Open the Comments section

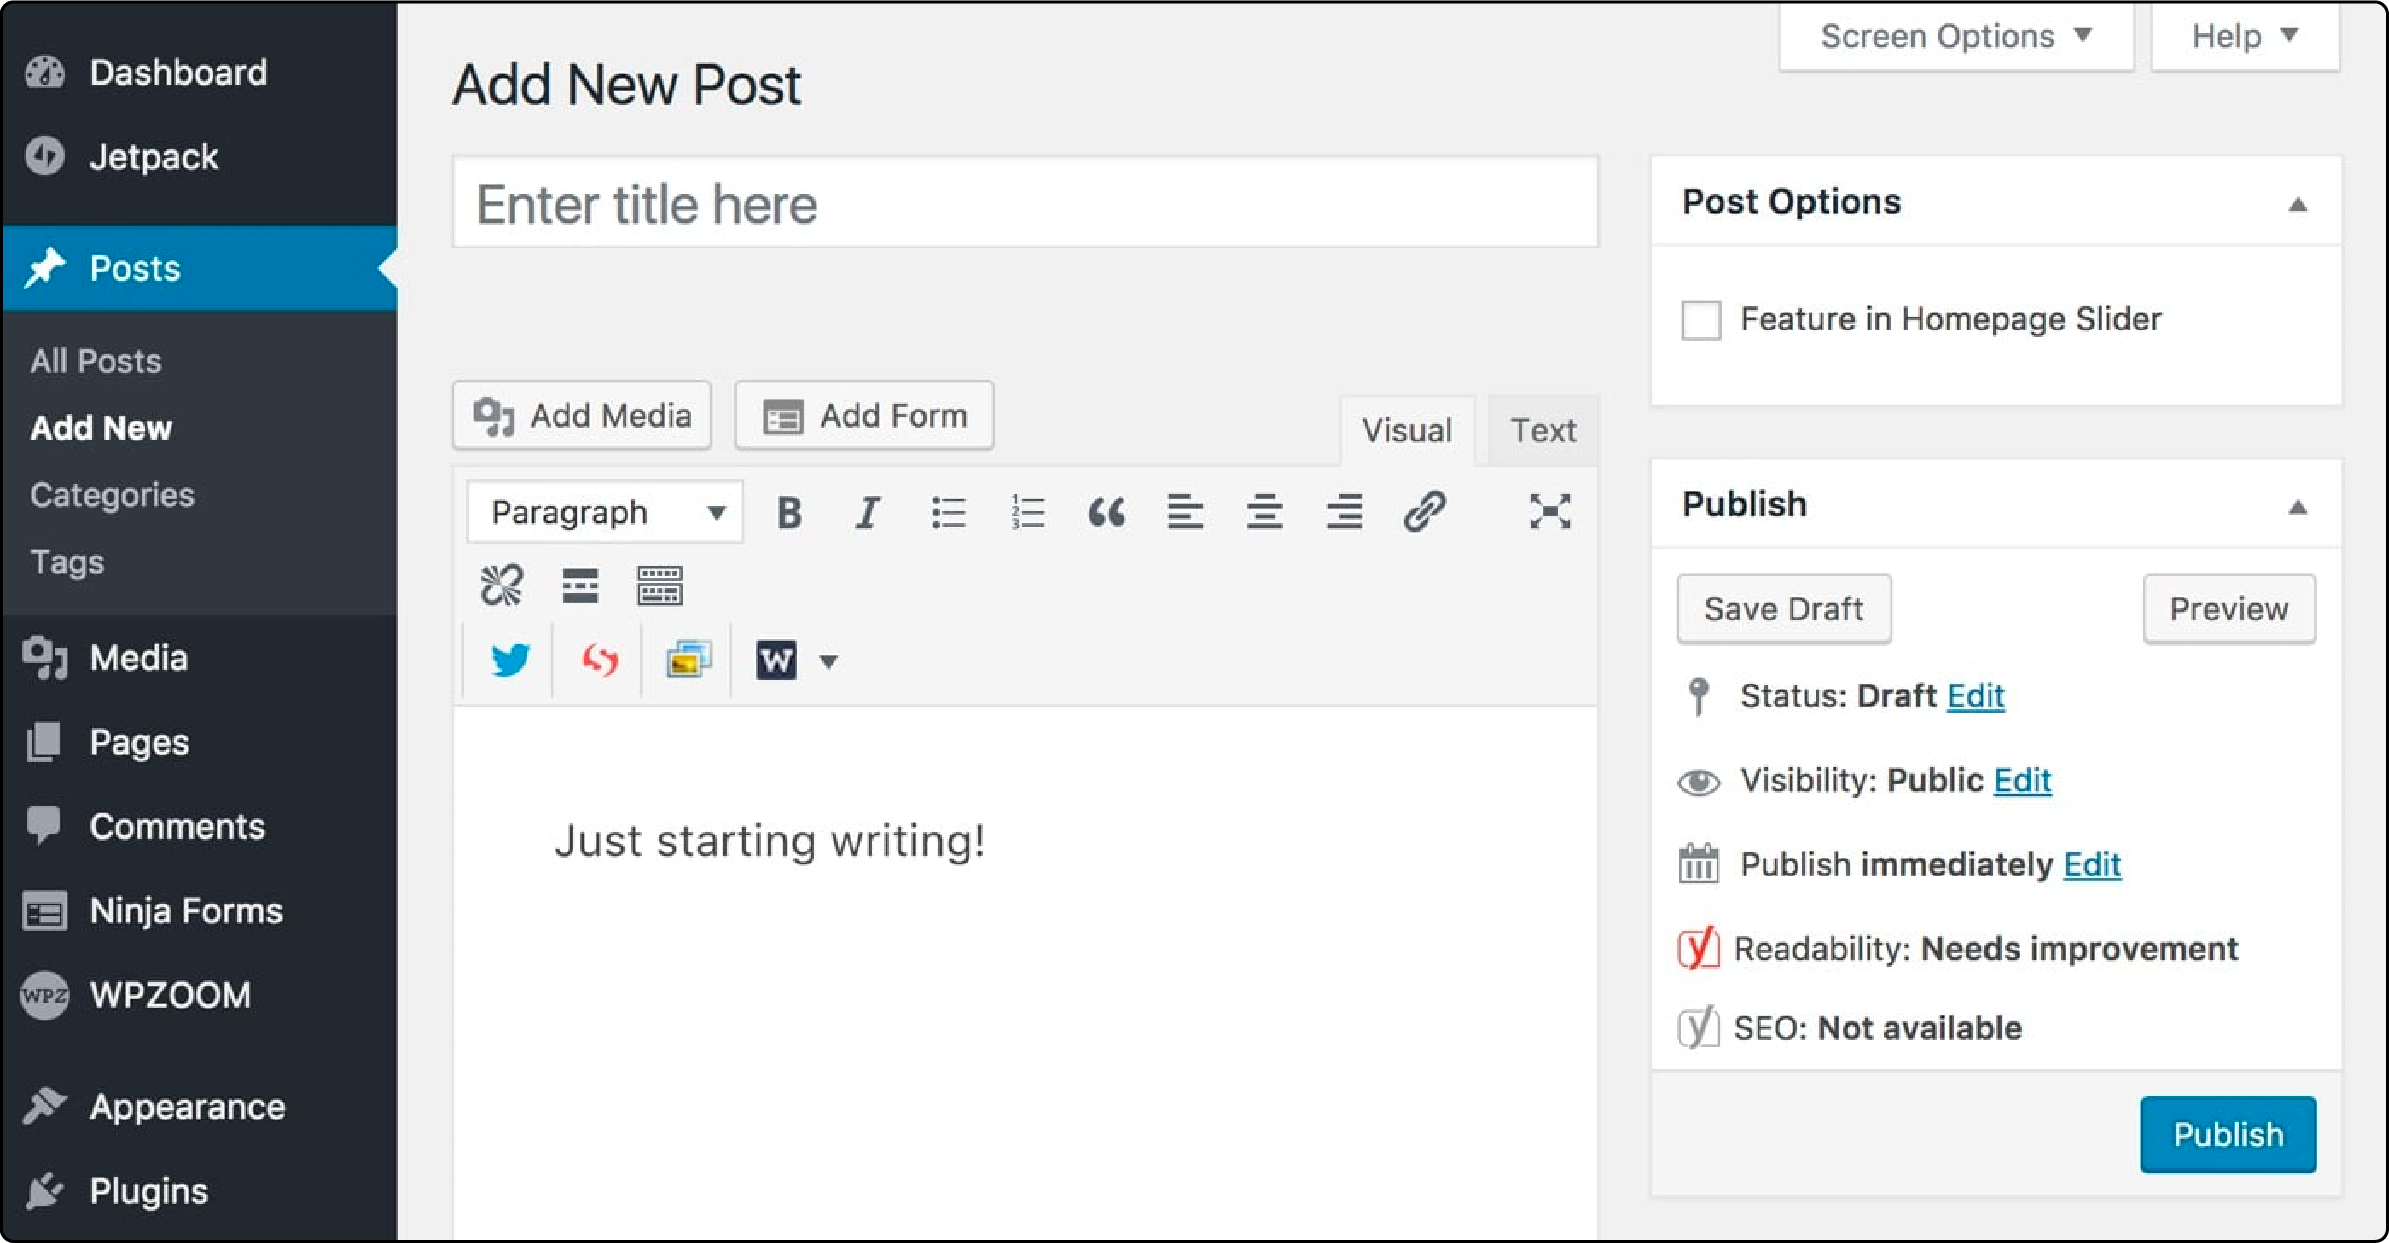point(200,826)
